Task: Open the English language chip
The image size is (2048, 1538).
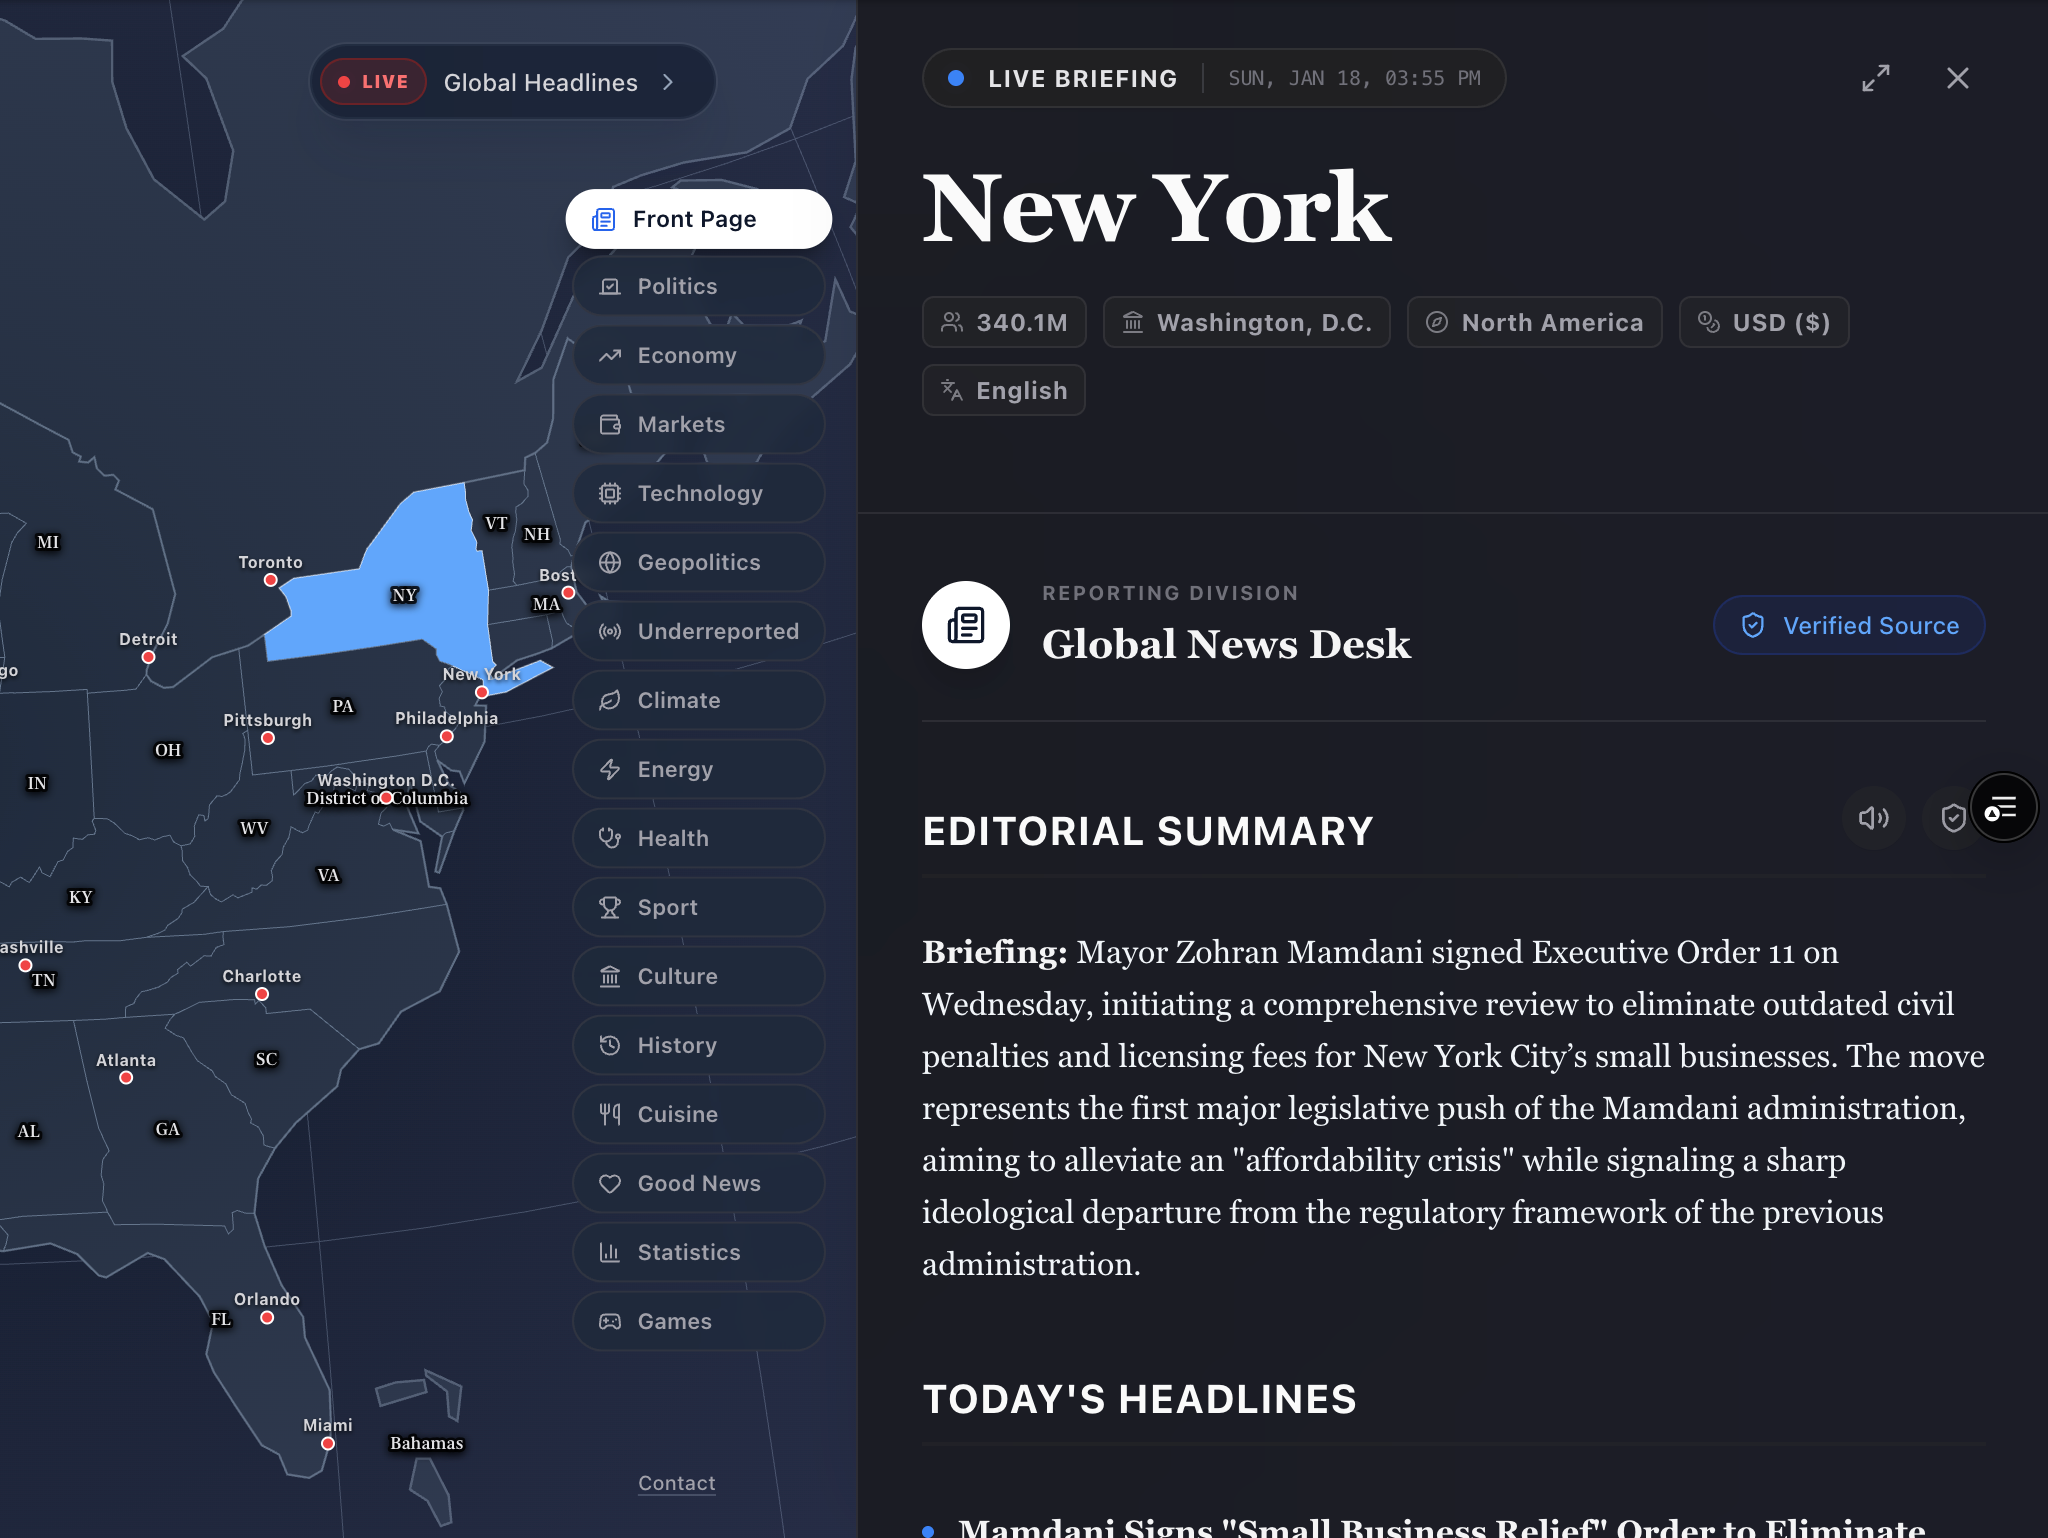Action: [x=1003, y=390]
